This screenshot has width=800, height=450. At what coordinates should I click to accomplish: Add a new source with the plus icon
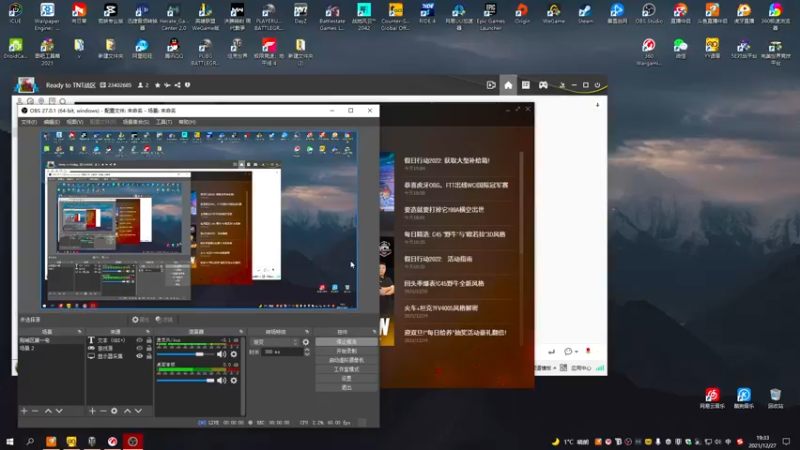point(92,411)
